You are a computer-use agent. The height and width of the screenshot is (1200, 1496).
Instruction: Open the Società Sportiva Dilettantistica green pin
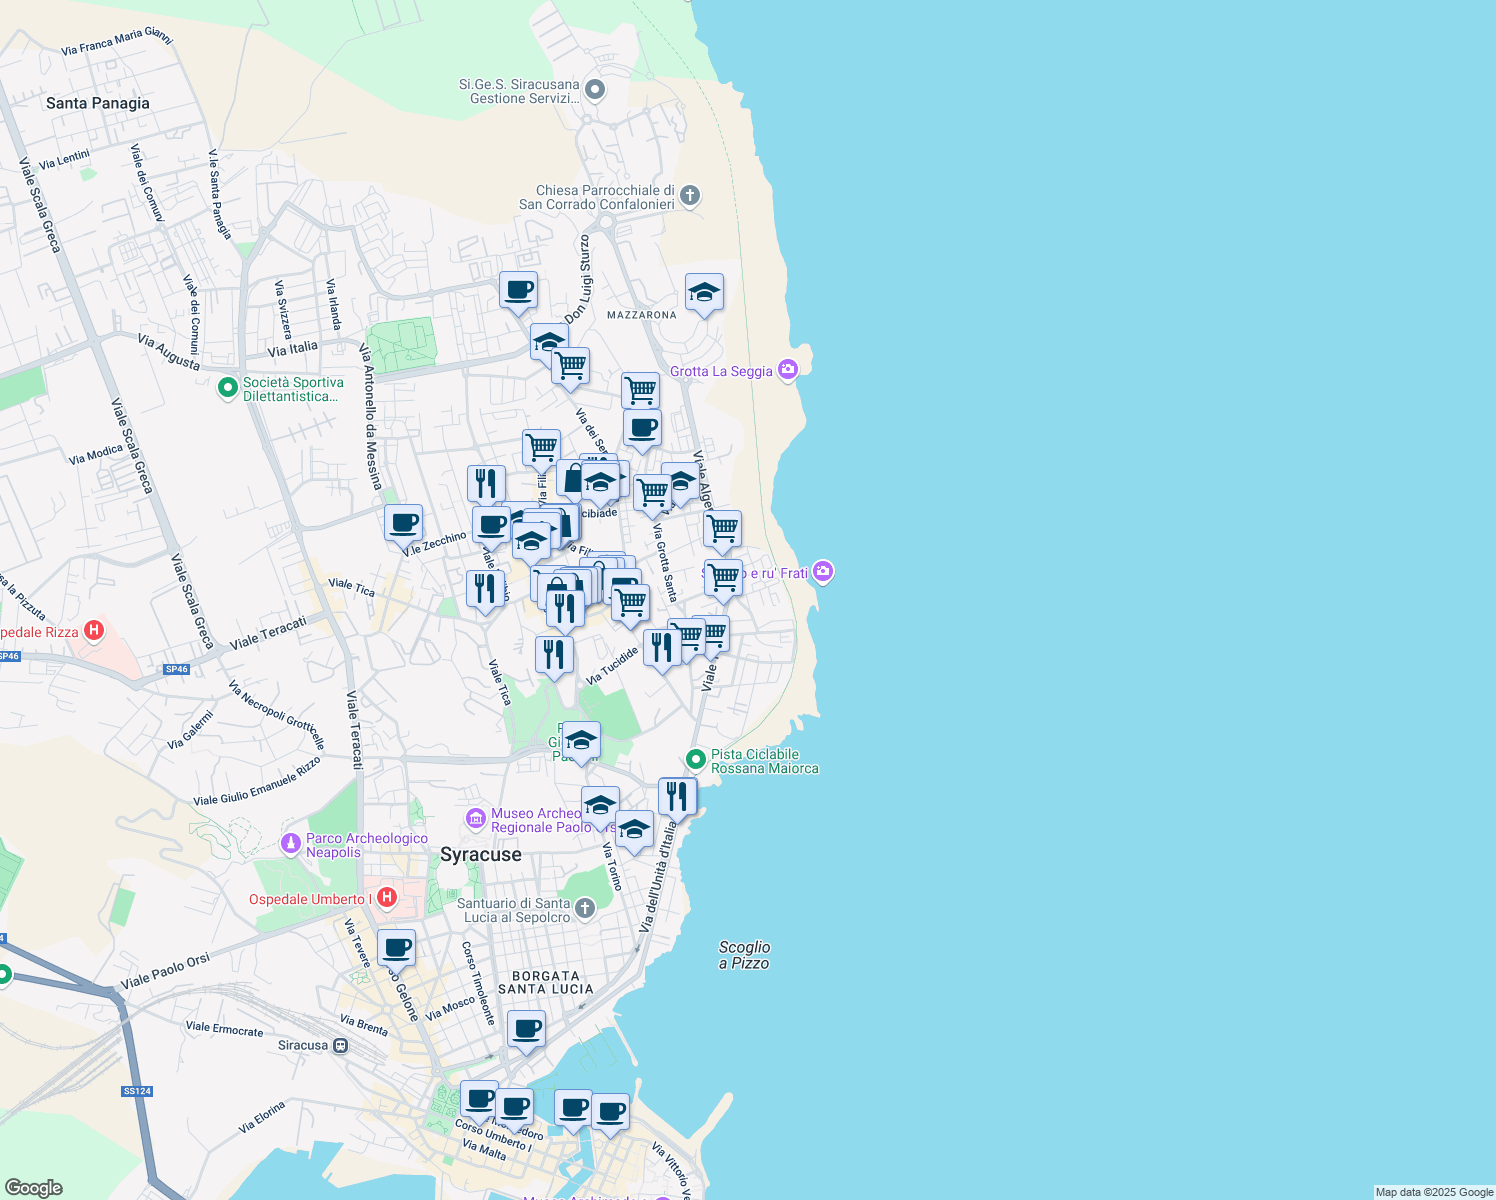point(228,386)
